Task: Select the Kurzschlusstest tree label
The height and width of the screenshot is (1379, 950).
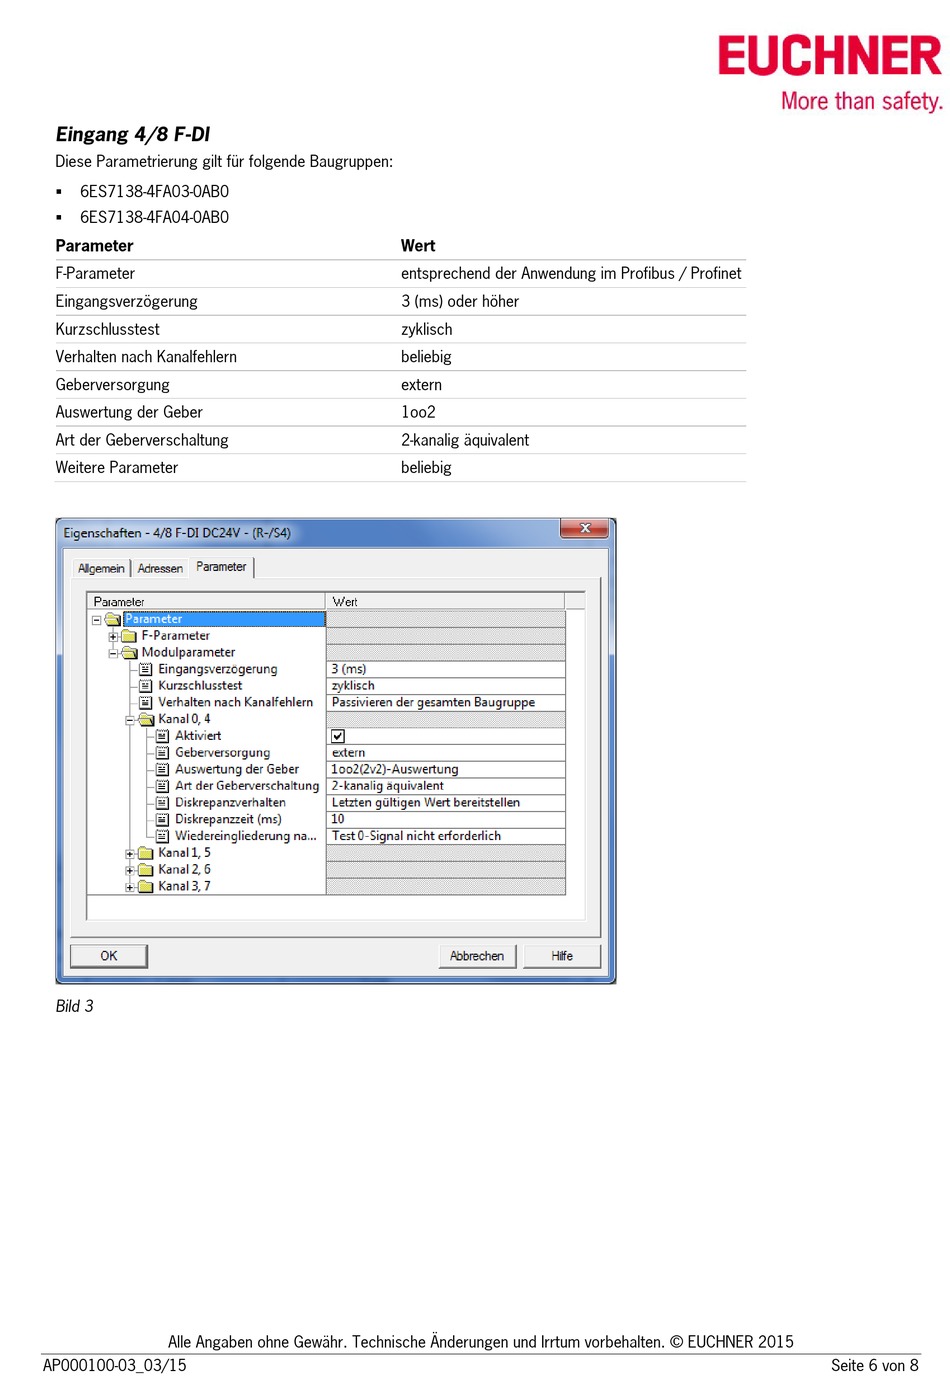Action: pyautogui.click(x=200, y=686)
